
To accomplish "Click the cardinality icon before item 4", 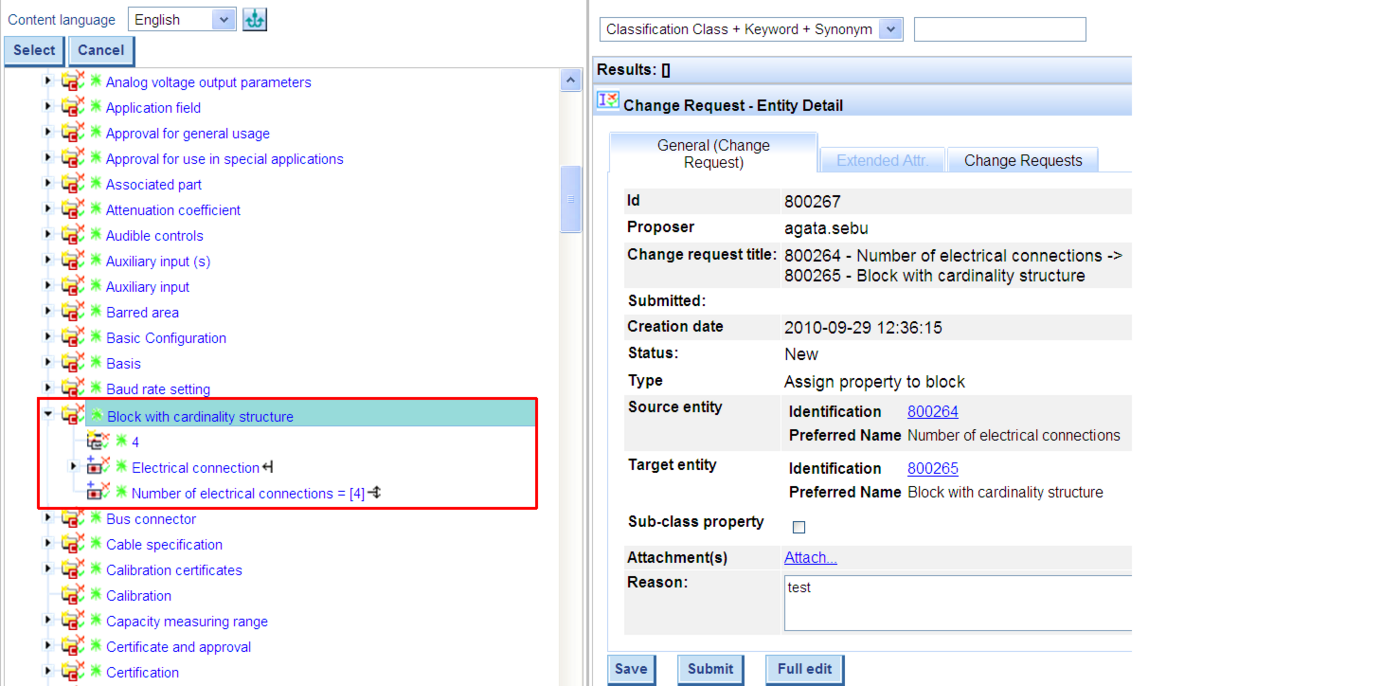I will [x=98, y=441].
